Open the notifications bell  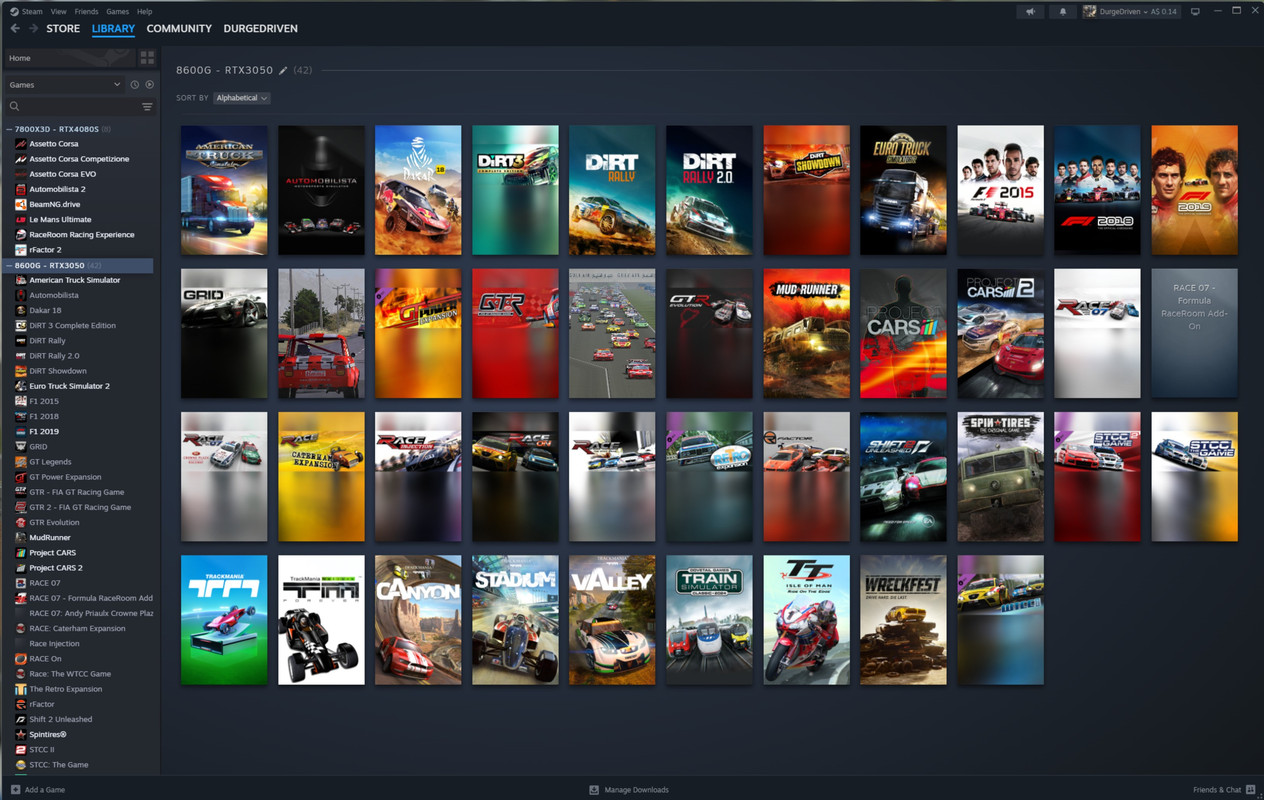1063,11
